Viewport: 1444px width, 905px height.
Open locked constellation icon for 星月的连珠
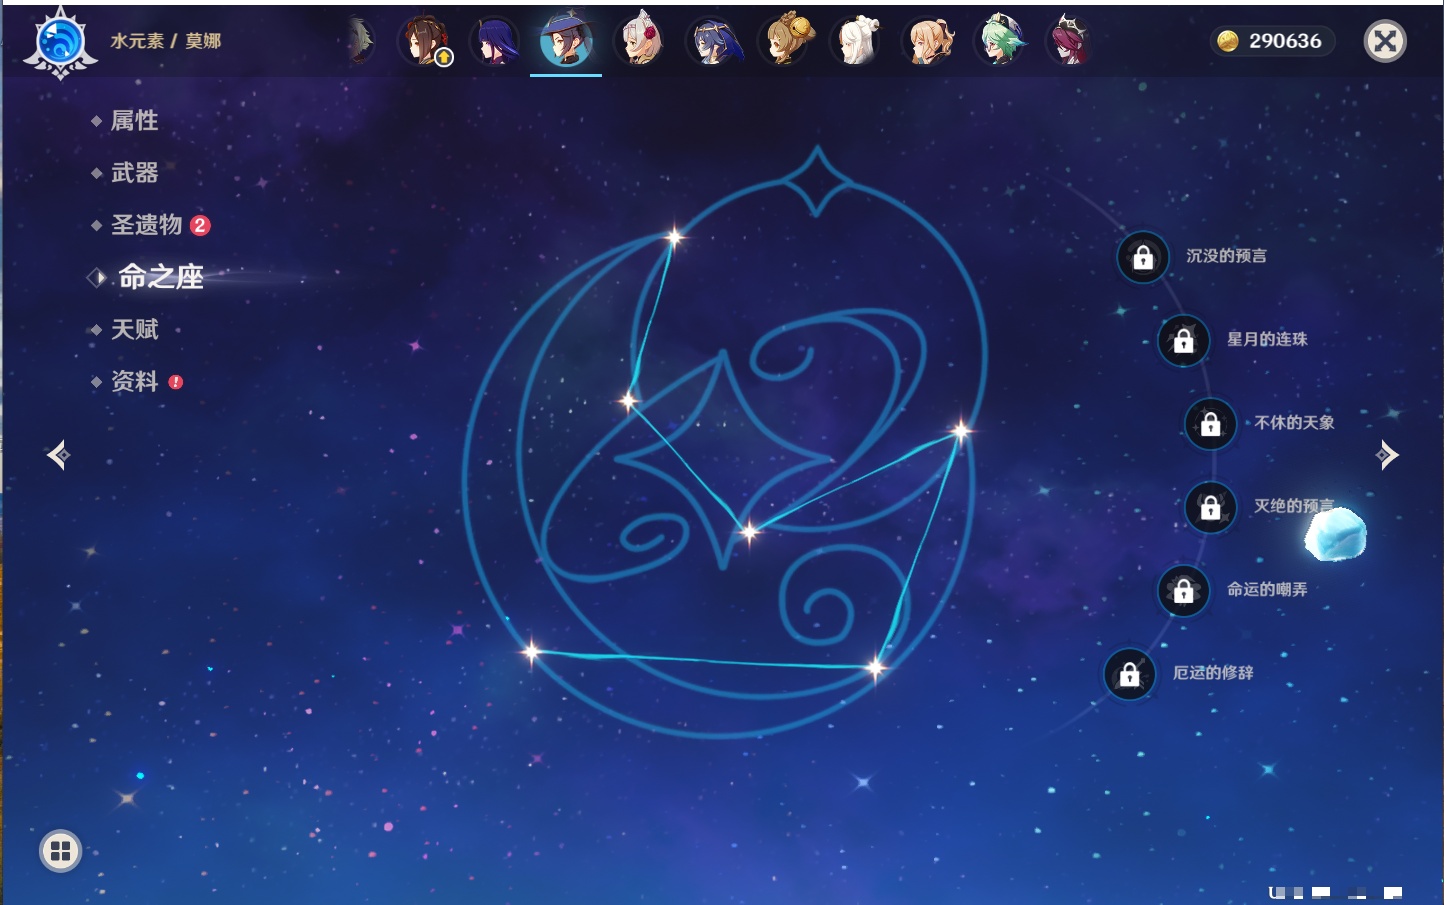[1184, 340]
